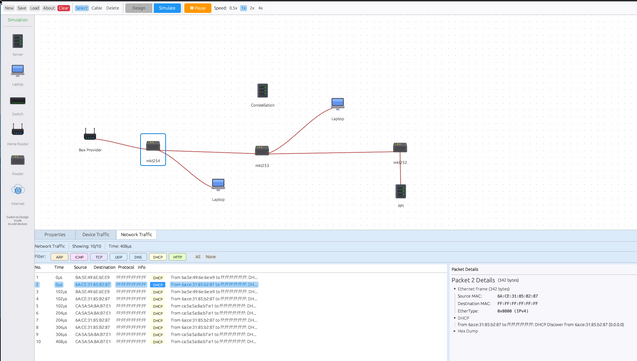Click the mkl252 switch node
Viewport: 637px width, 361px height.
point(400,147)
